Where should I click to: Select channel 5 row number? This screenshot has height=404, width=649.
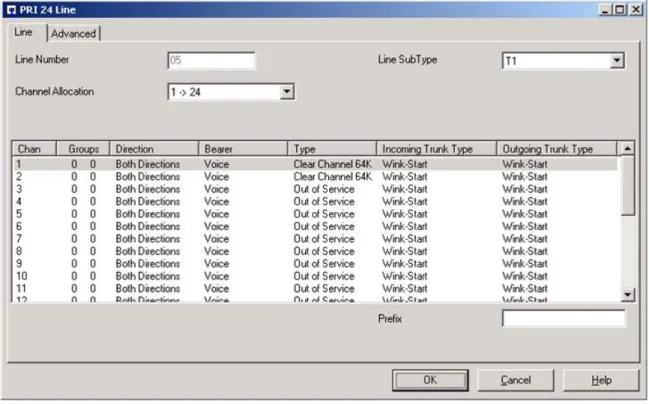coord(19,214)
